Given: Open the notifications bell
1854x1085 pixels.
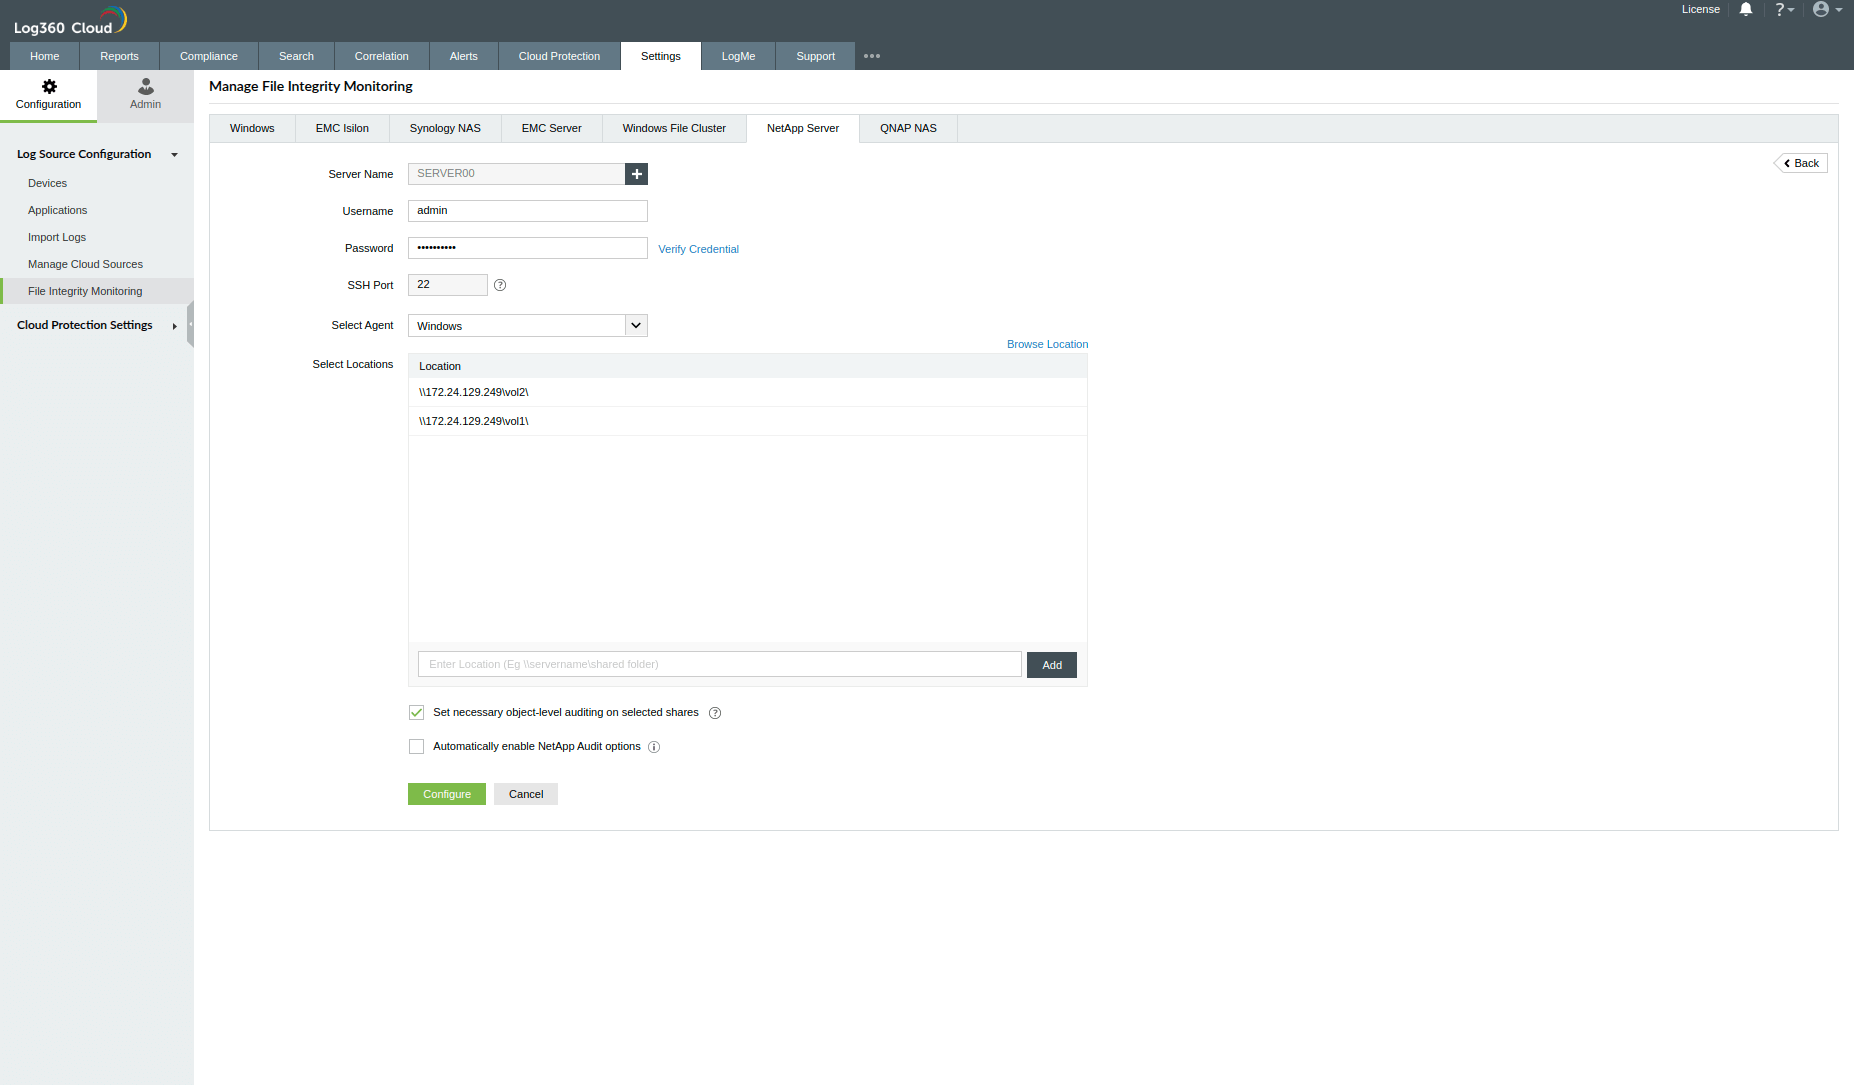Looking at the screenshot, I should point(1745,9).
